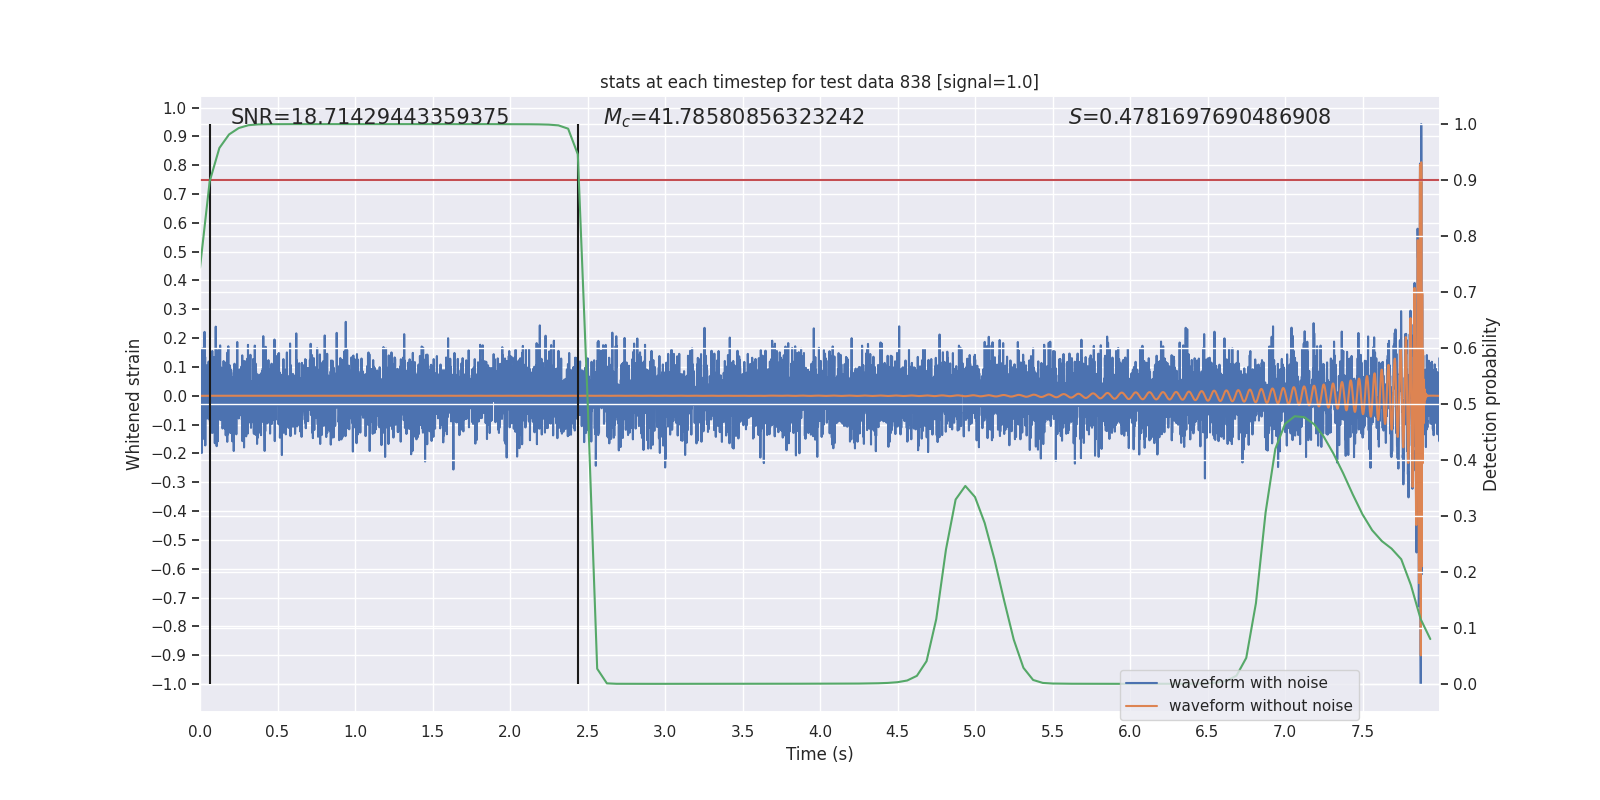Click the 0.1 tick on the Whitened strain axis
This screenshot has height=800, width=1600.
click(175, 367)
